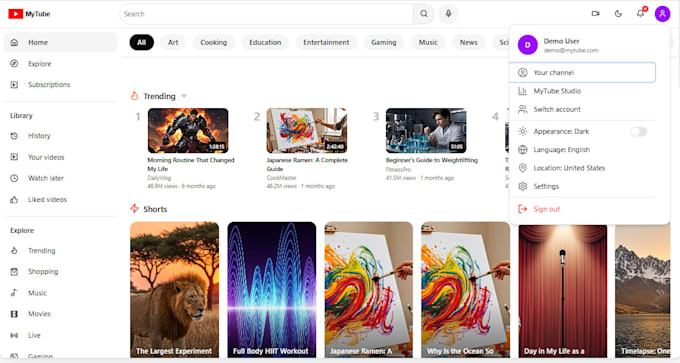Click FitnessPro channel name
The image size is (680, 363).
click(x=398, y=170)
